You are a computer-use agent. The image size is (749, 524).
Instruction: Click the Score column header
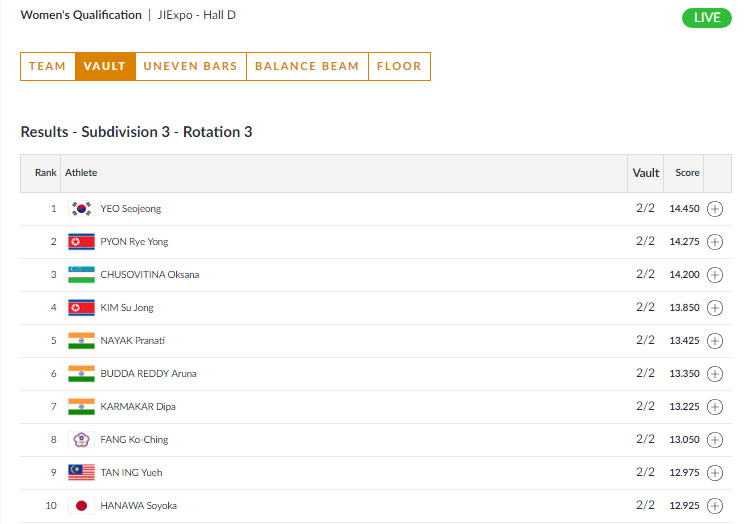pyautogui.click(x=687, y=173)
